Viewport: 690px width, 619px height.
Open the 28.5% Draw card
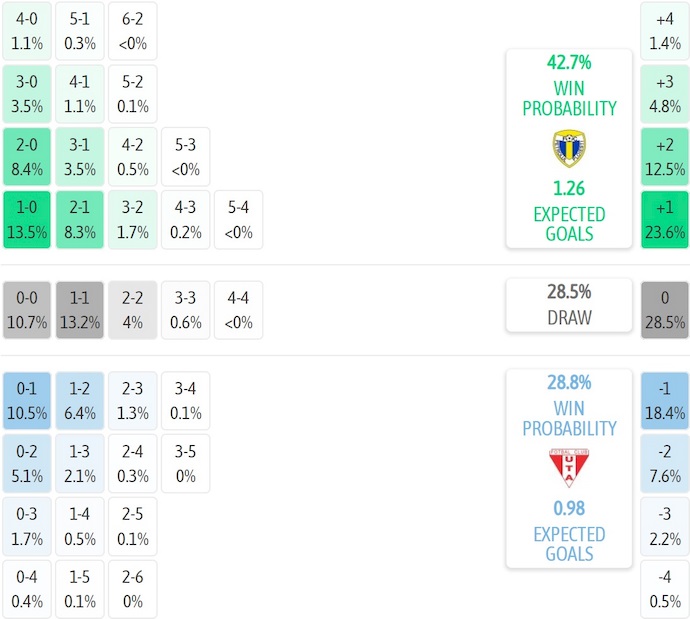pyautogui.click(x=568, y=305)
